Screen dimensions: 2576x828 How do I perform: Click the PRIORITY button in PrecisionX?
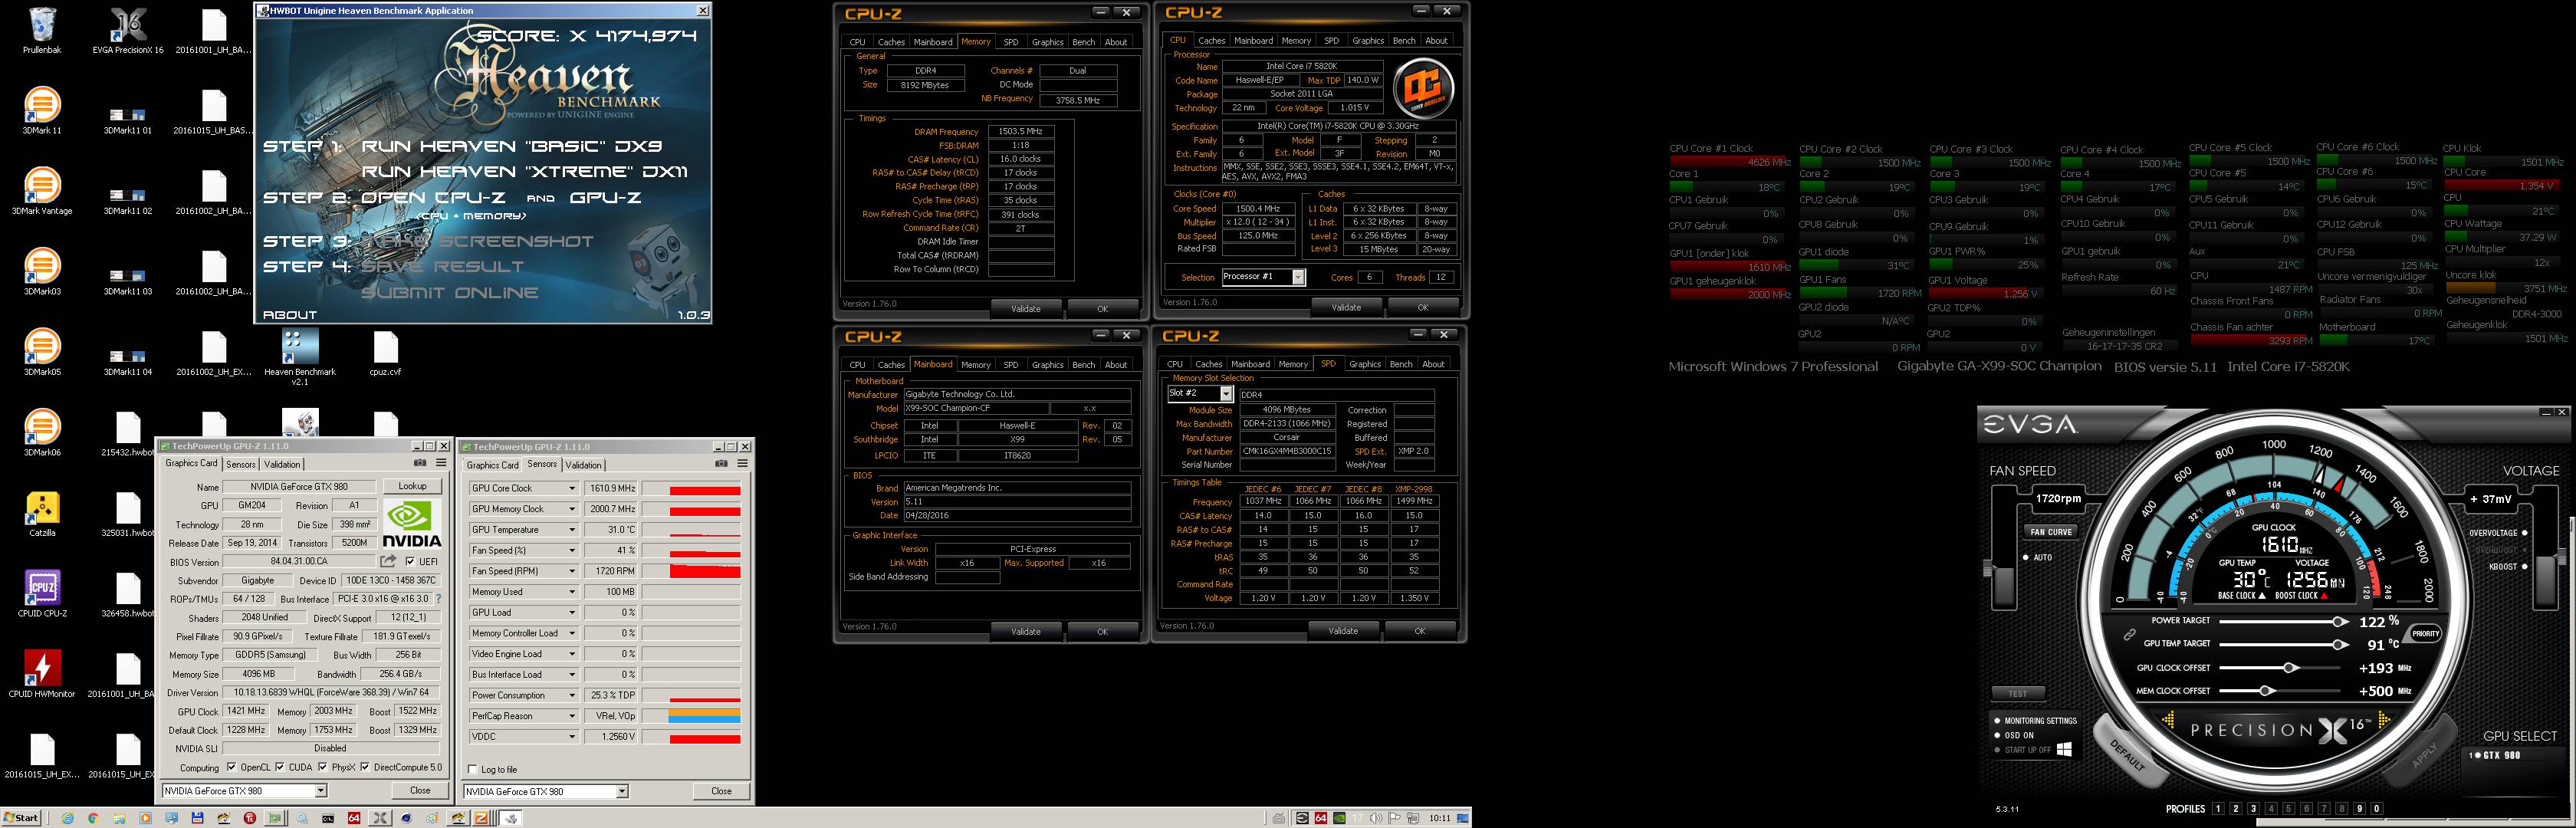tap(2426, 633)
